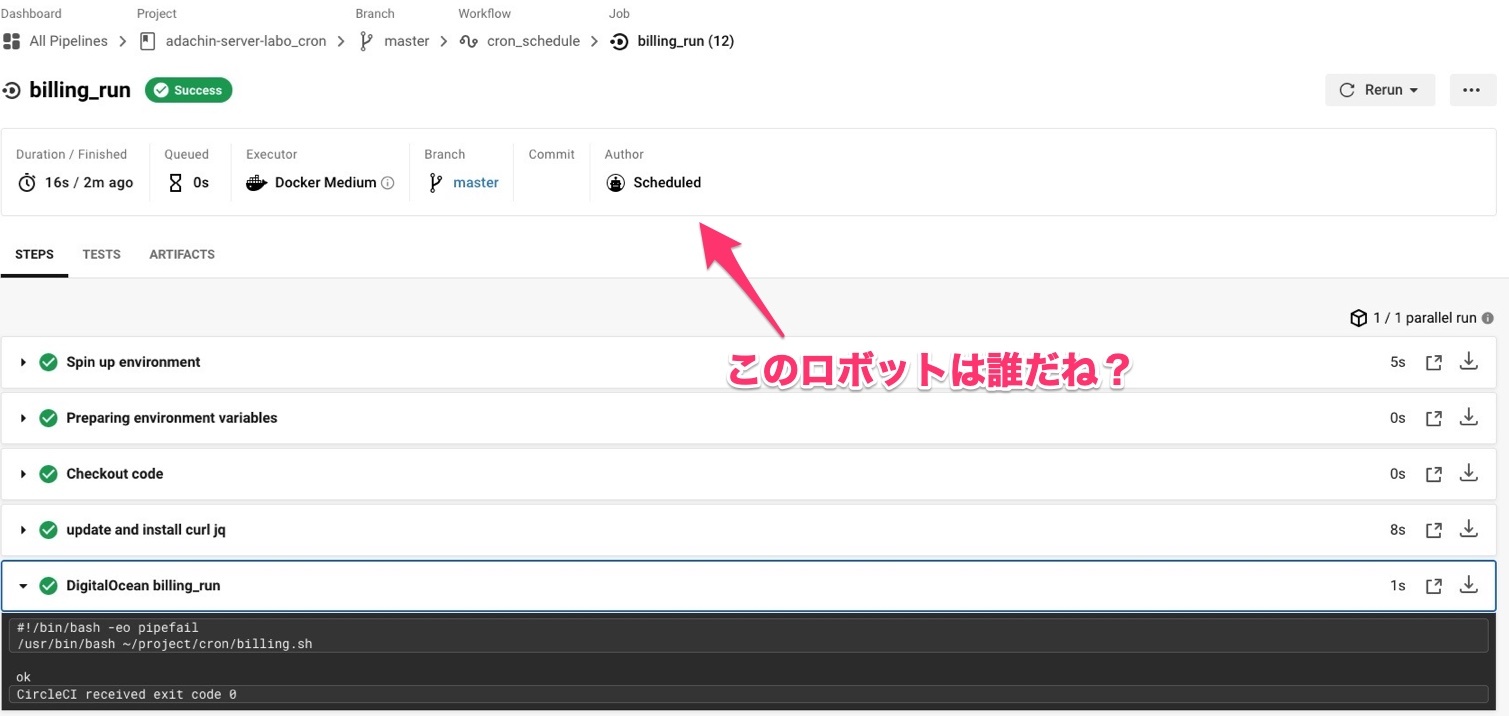Open the master branch link in details

click(475, 183)
